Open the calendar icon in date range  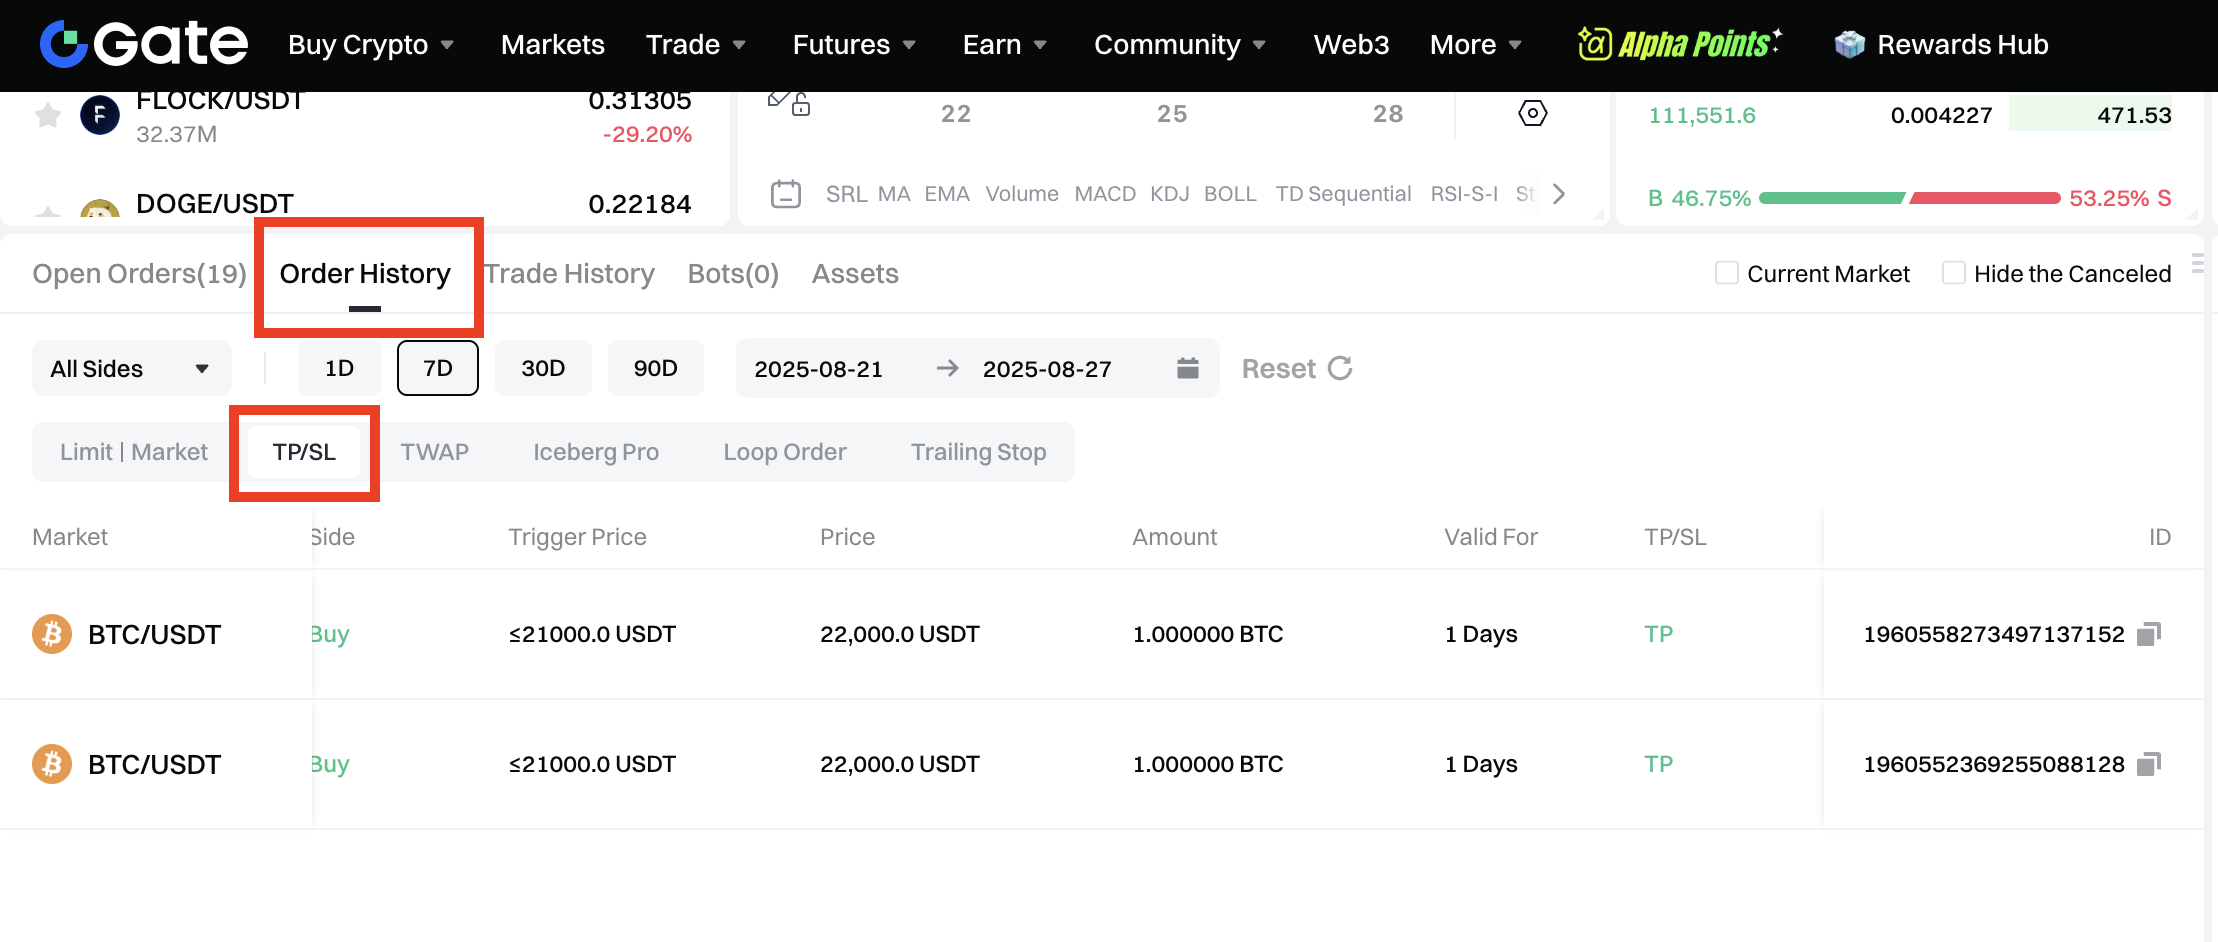pos(1187,368)
